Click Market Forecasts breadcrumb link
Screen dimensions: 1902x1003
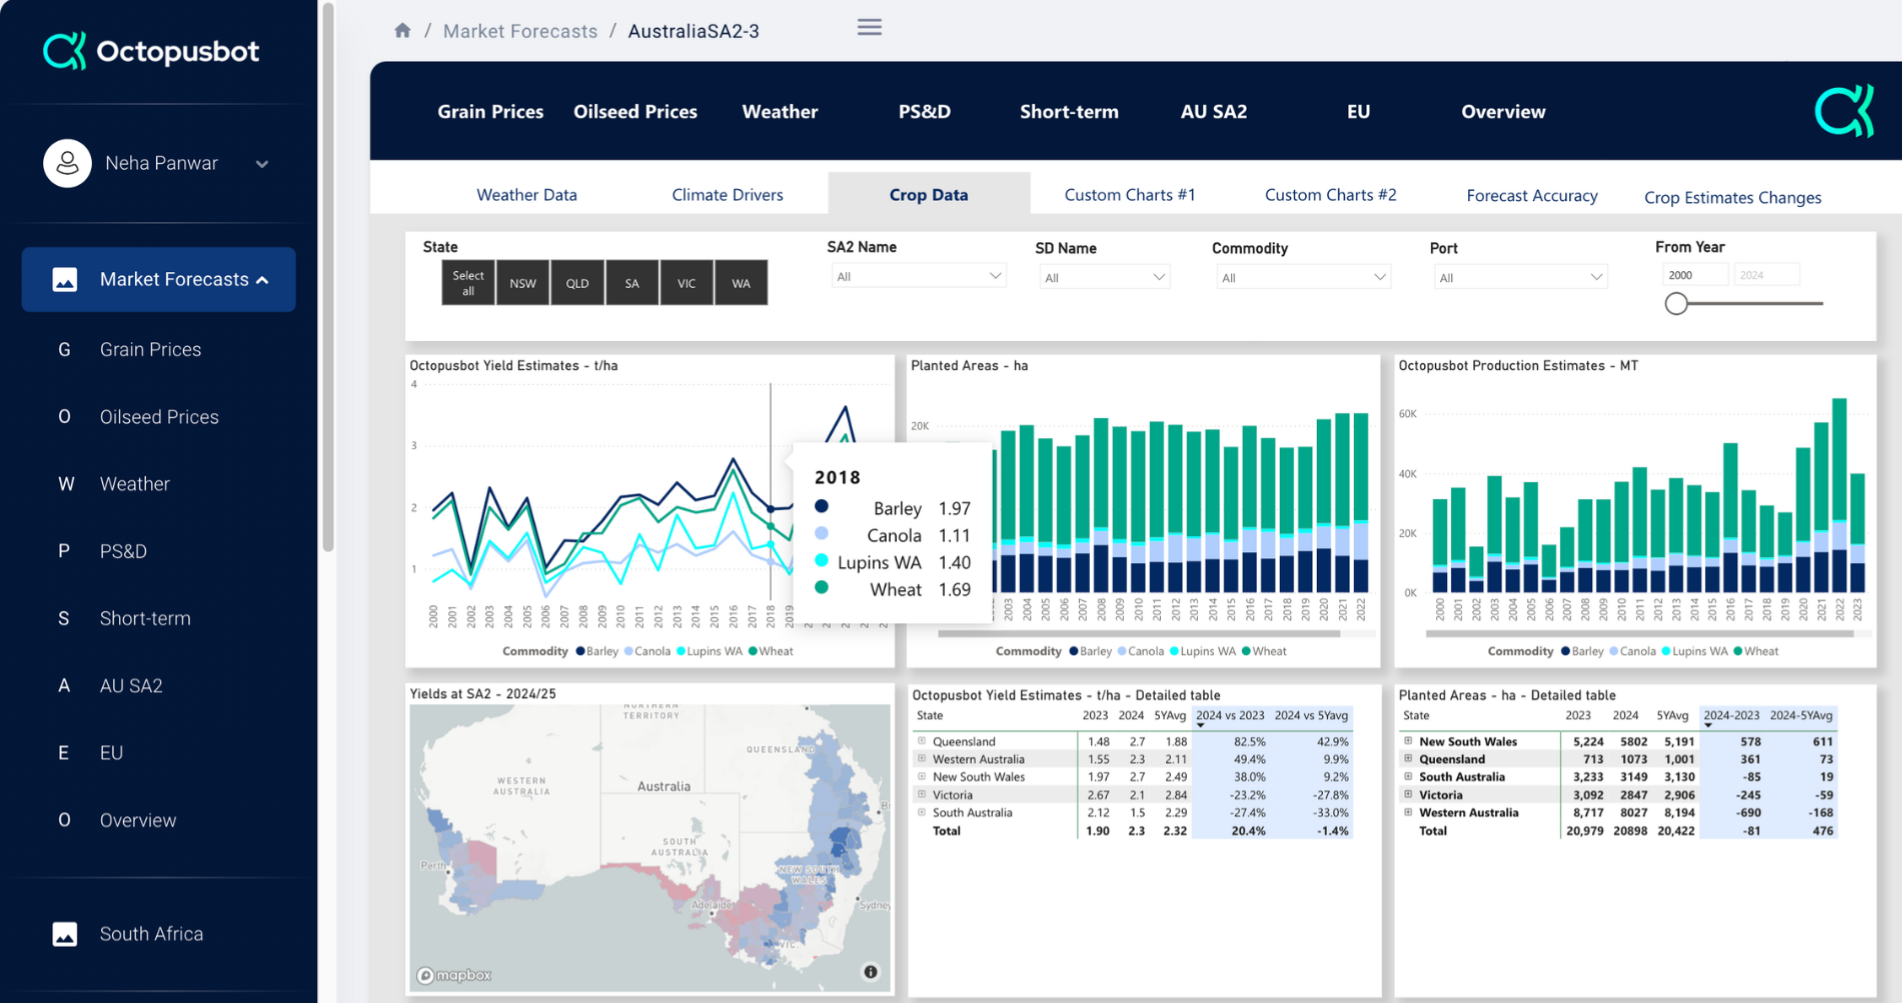[520, 31]
